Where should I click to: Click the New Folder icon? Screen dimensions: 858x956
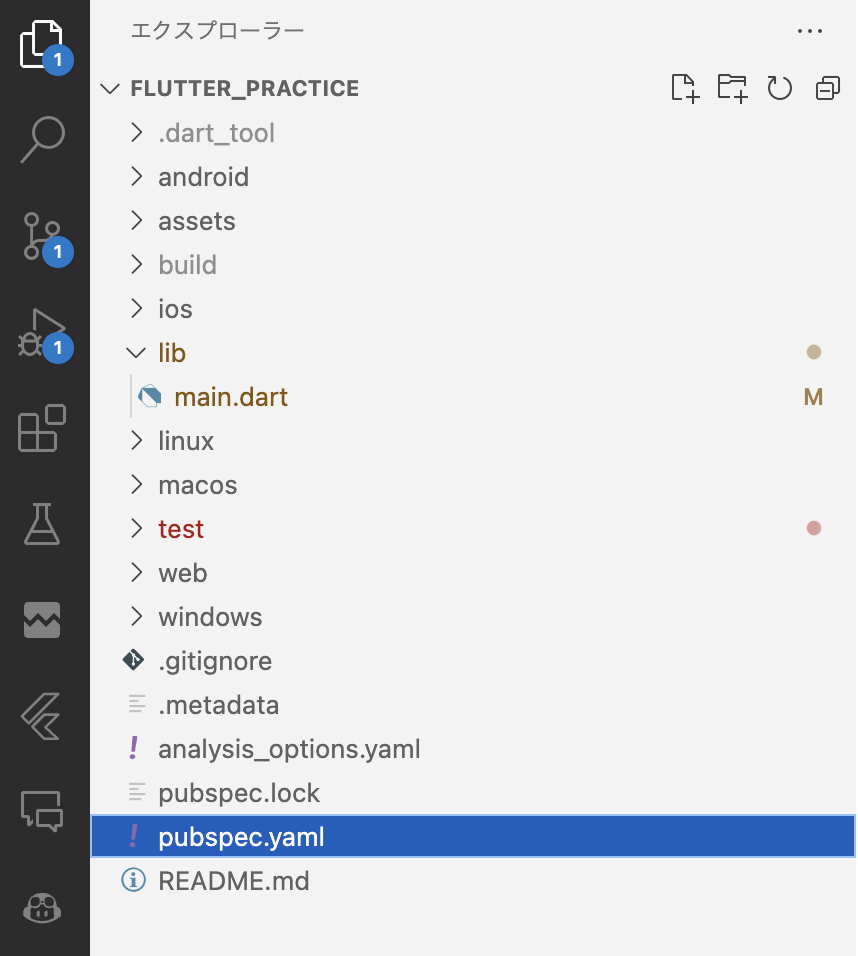pyautogui.click(x=732, y=88)
